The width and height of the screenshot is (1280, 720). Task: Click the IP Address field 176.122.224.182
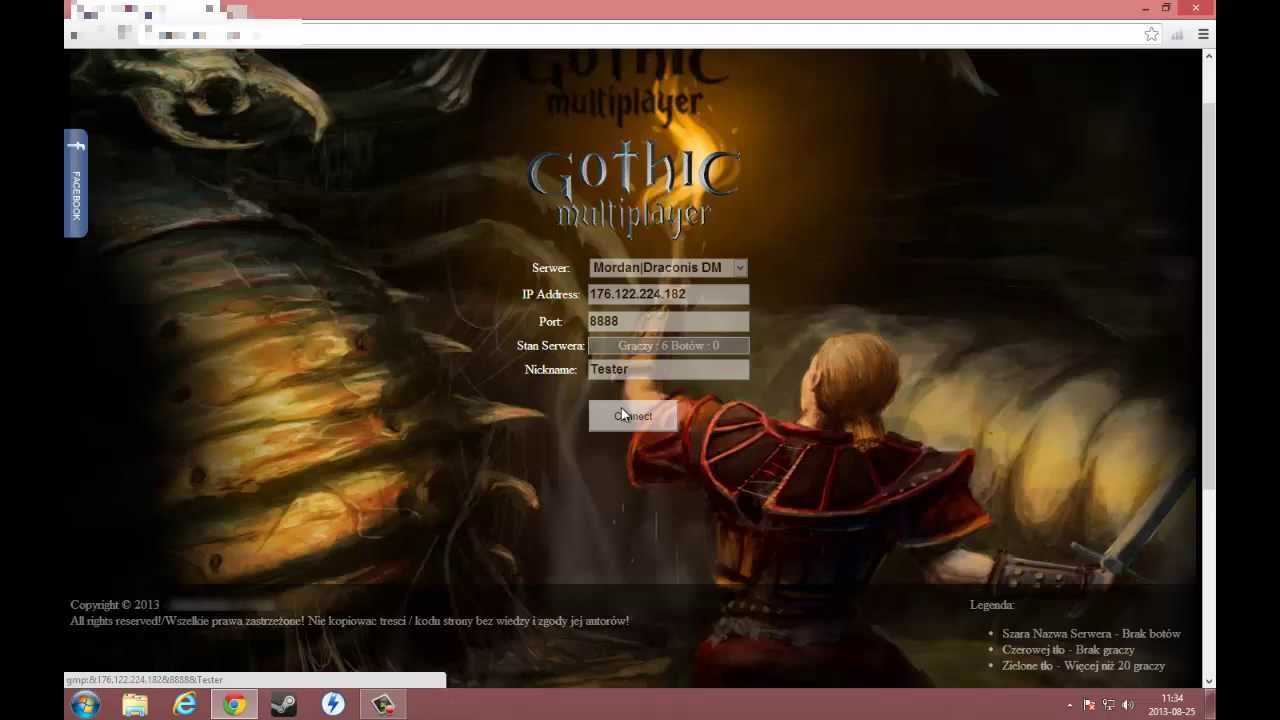pos(668,294)
